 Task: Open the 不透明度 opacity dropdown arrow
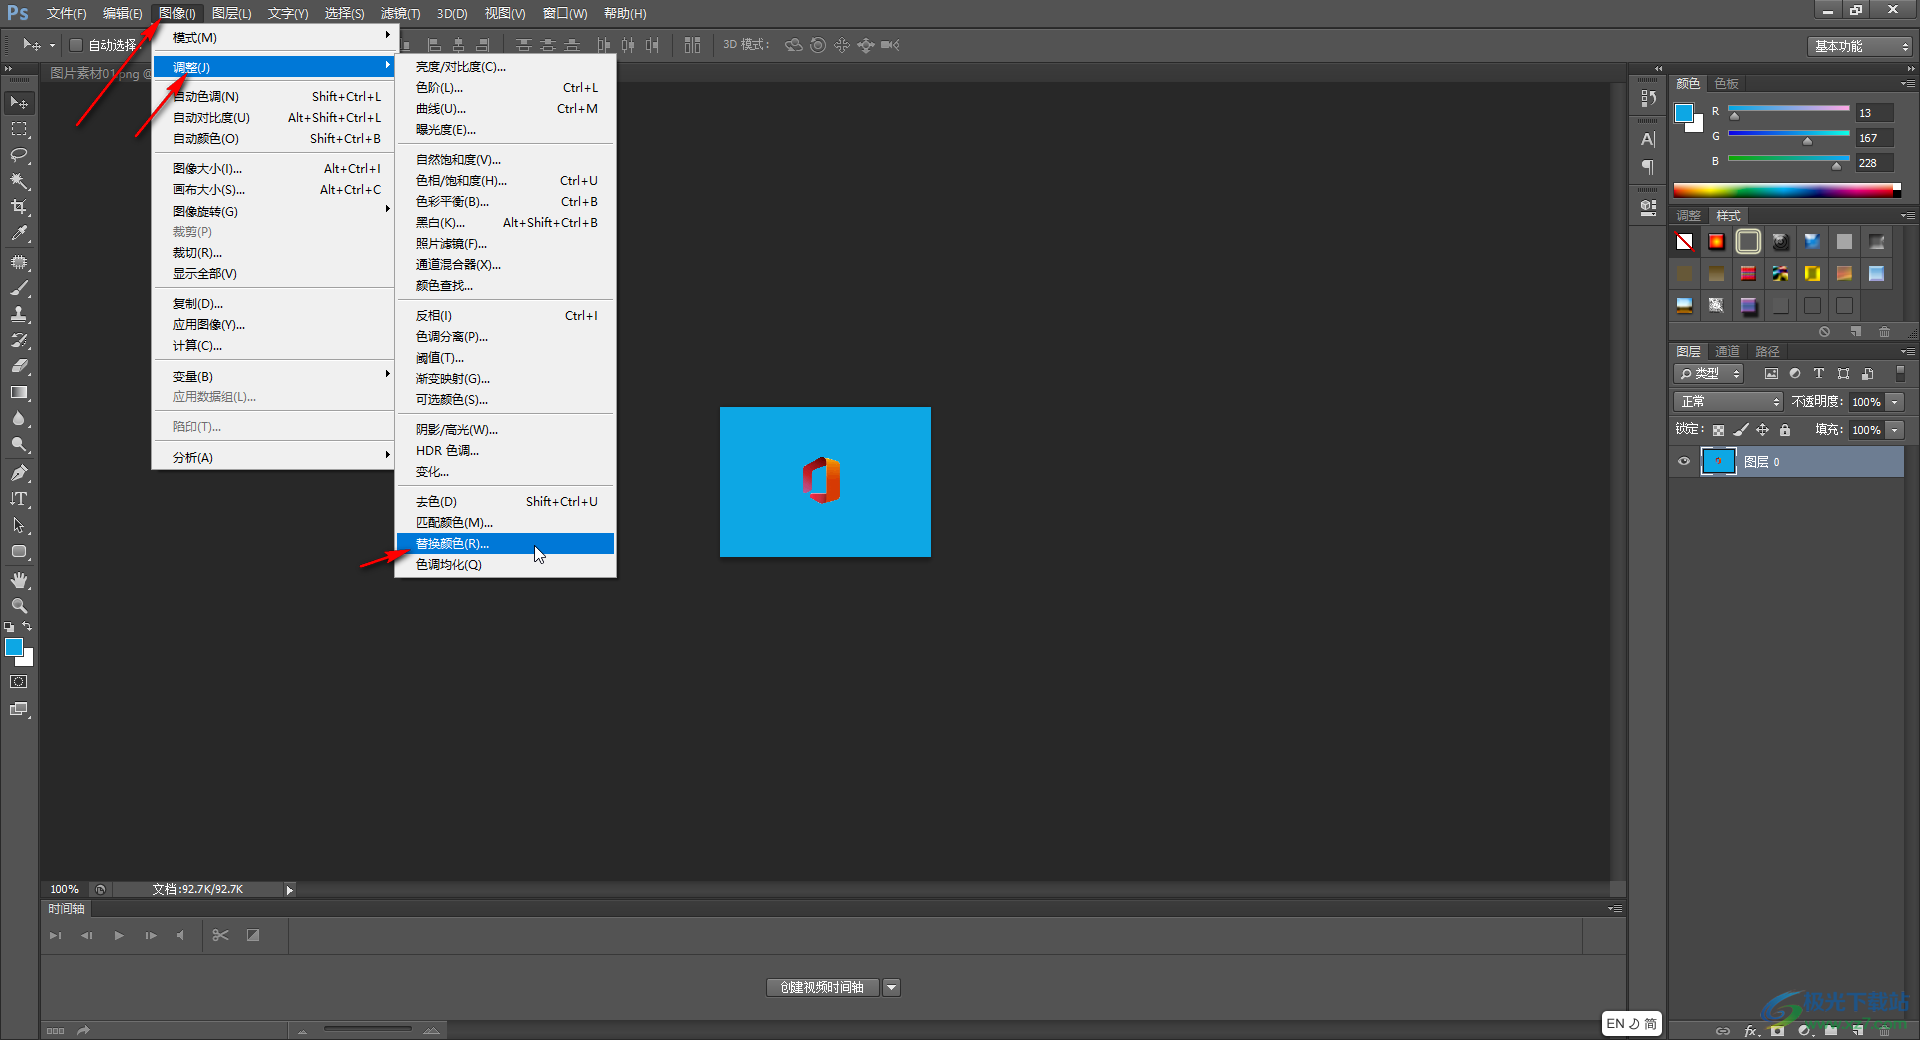click(x=1895, y=401)
